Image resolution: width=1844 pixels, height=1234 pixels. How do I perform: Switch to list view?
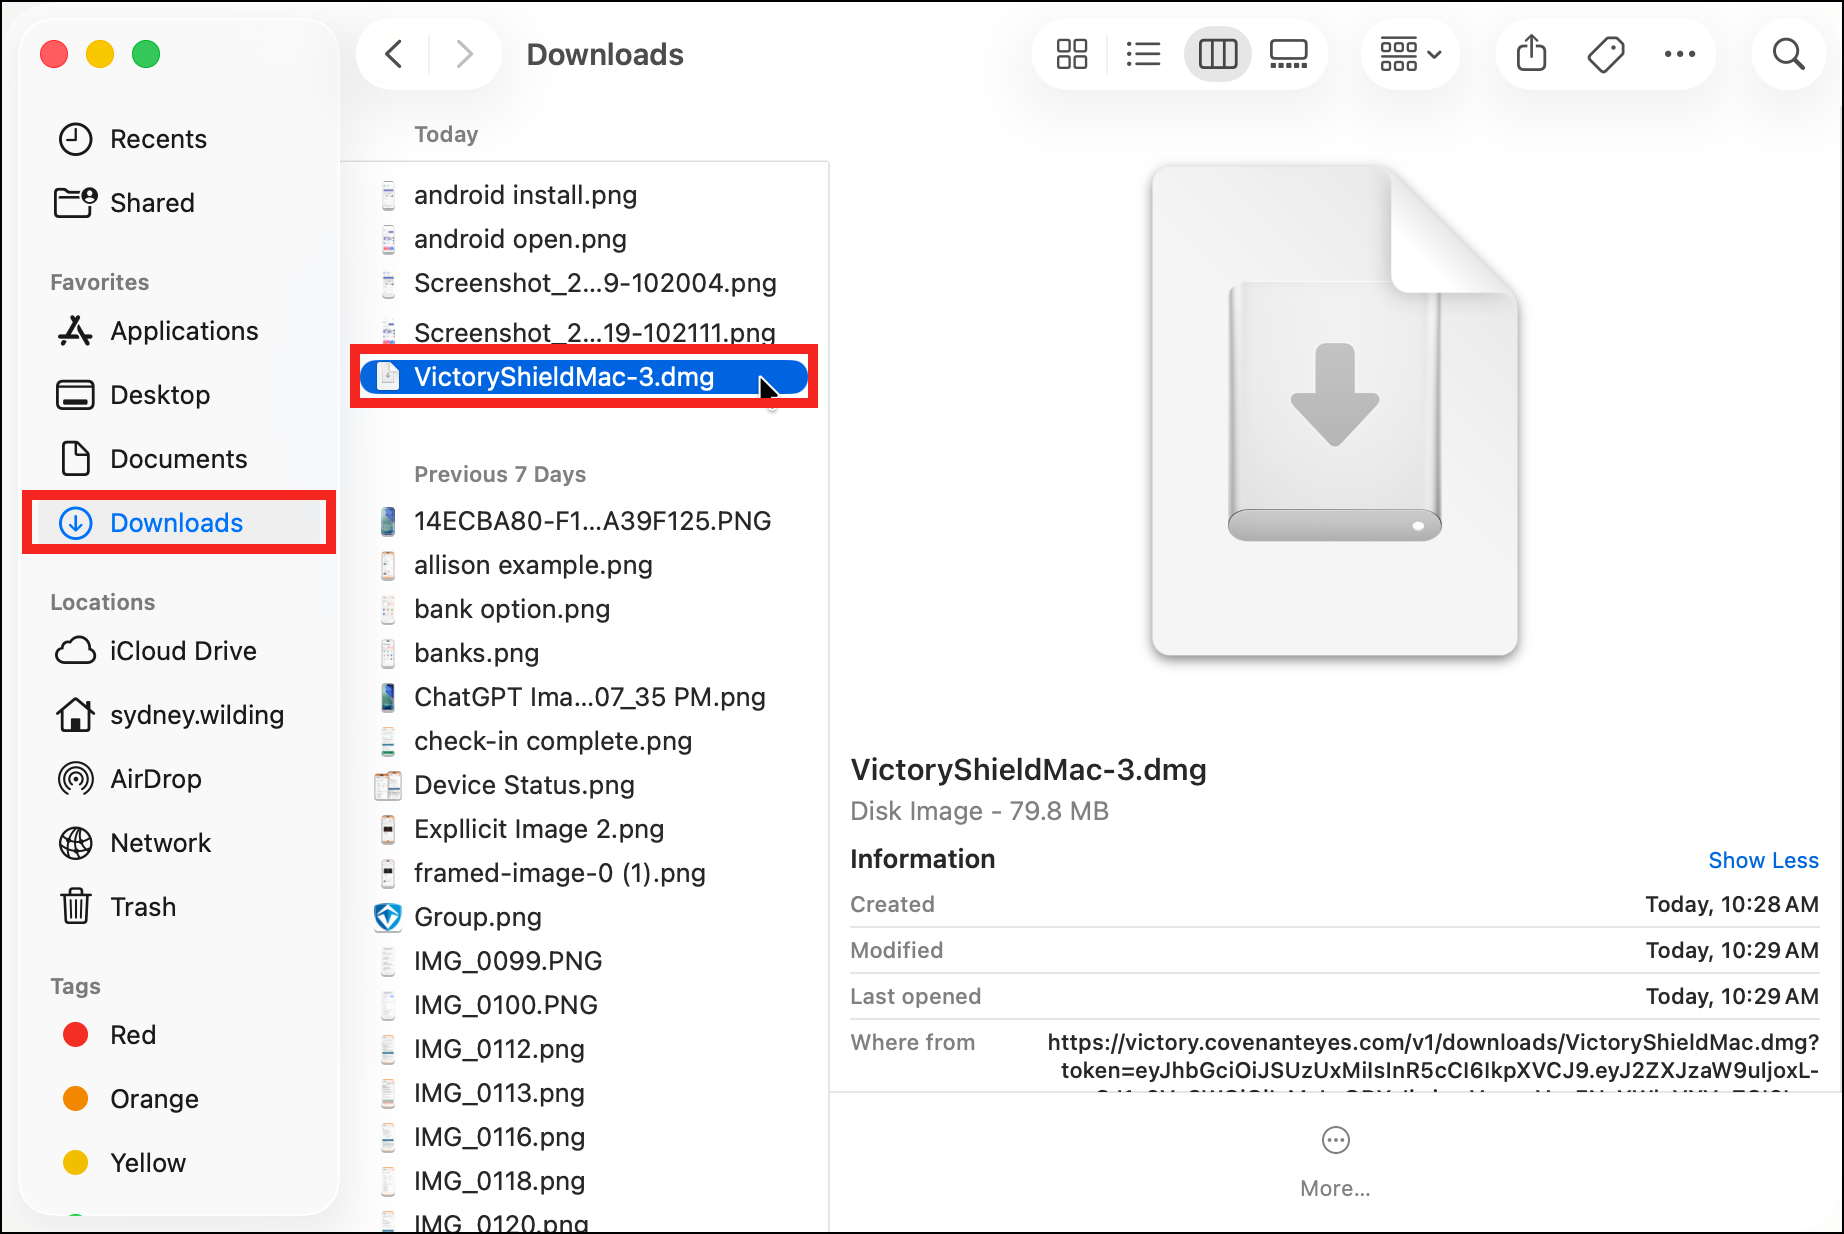[1143, 54]
